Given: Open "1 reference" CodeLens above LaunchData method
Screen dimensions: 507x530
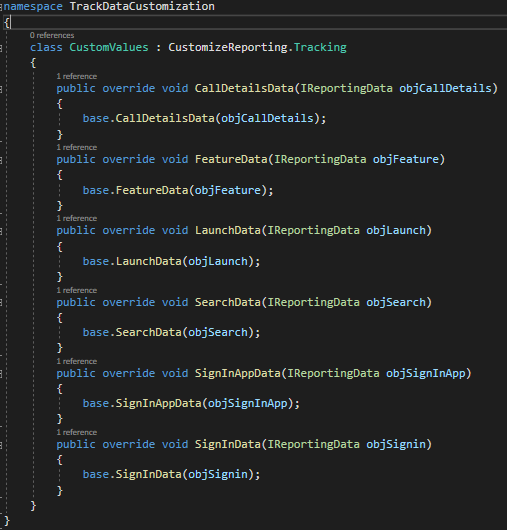Looking at the screenshot, I should tap(77, 218).
